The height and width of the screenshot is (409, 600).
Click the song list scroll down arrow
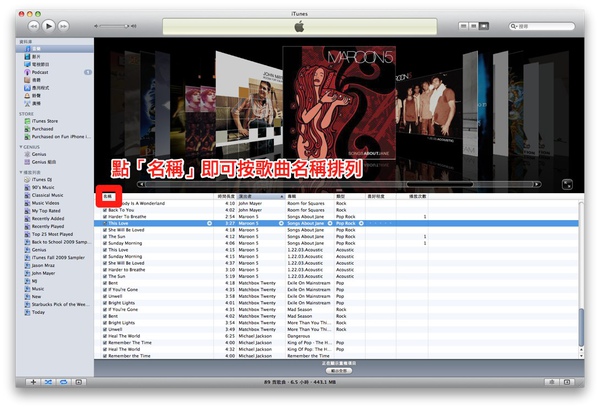point(581,355)
